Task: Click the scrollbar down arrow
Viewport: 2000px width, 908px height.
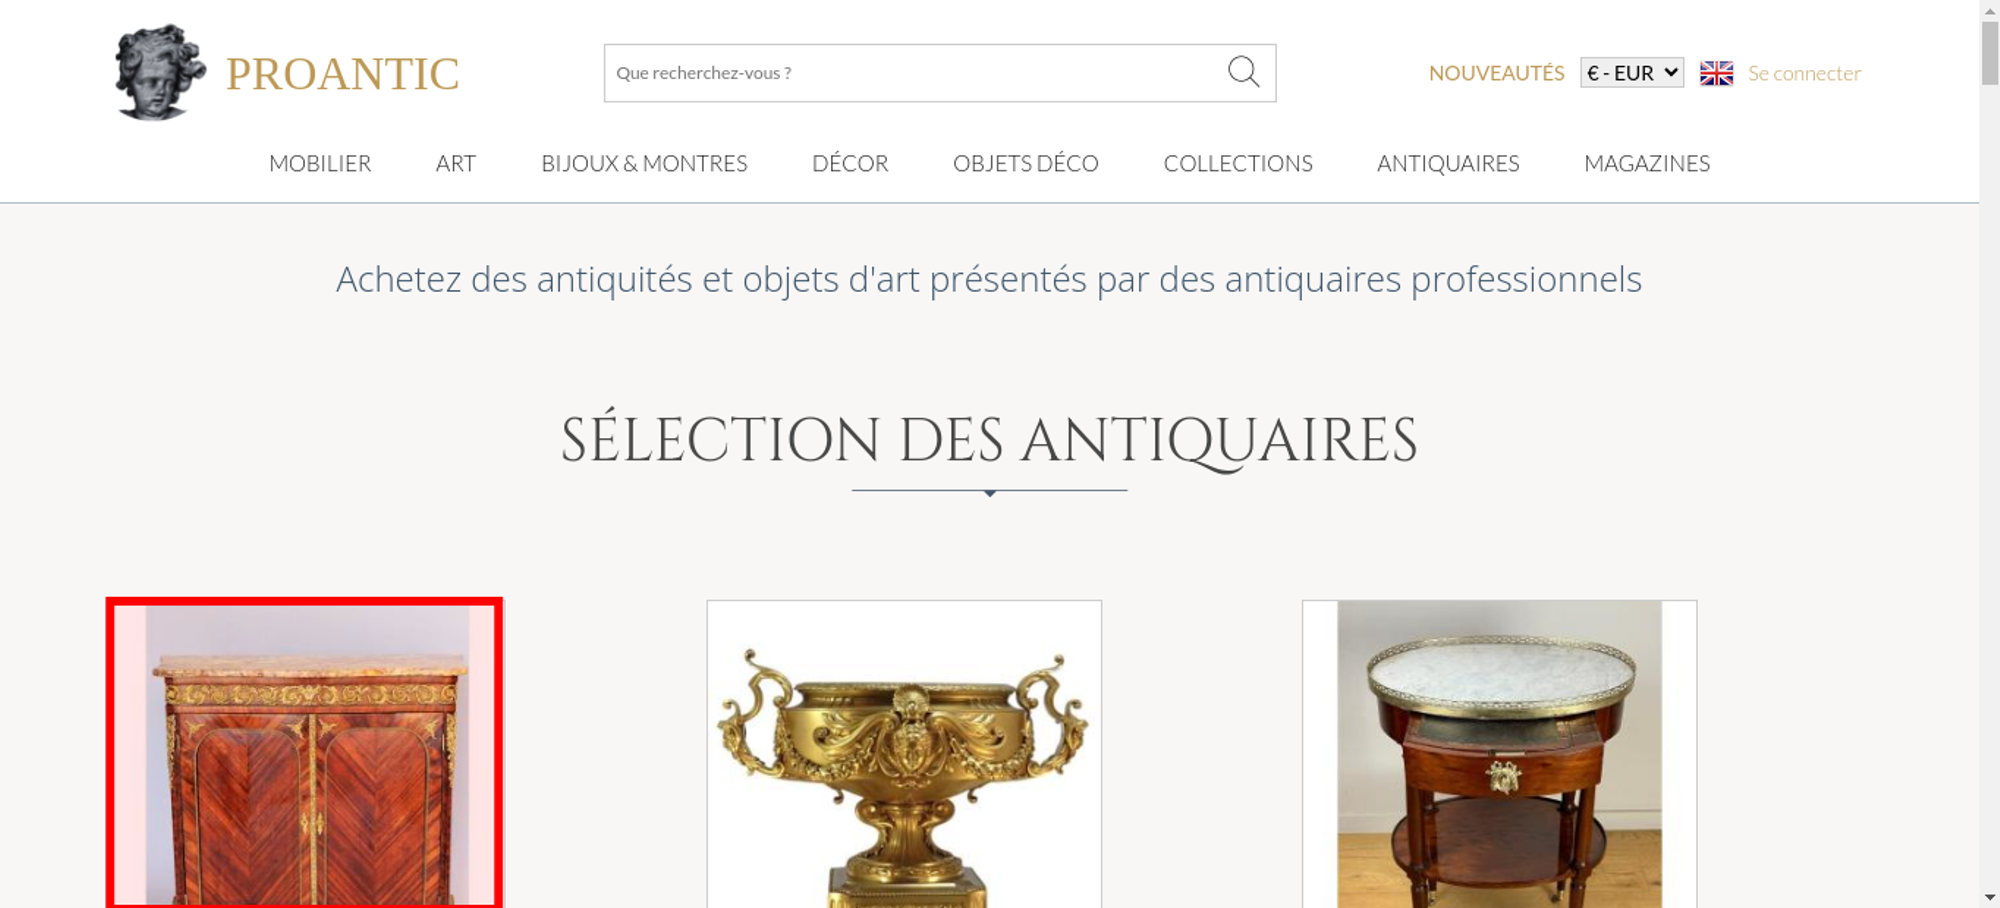Action: coord(1989,897)
